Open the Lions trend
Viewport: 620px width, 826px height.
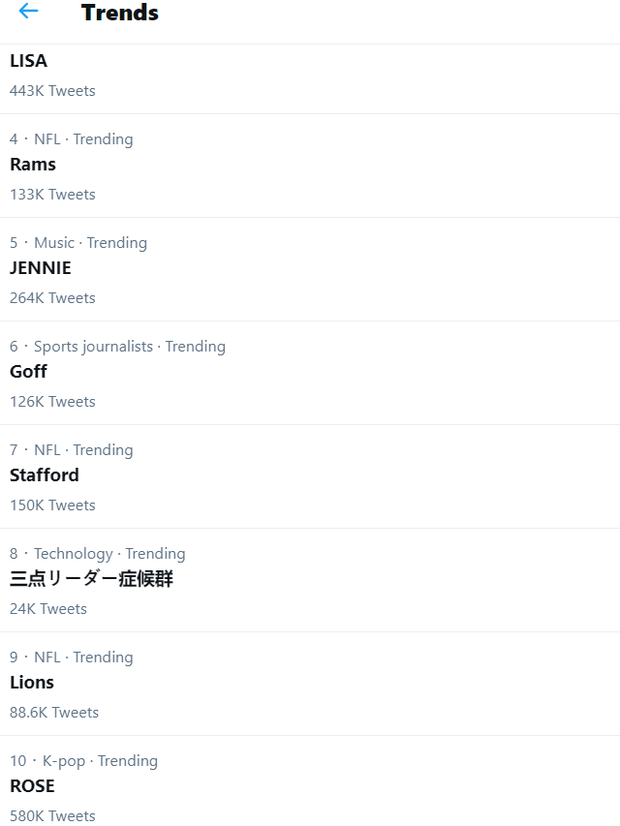coord(32,683)
